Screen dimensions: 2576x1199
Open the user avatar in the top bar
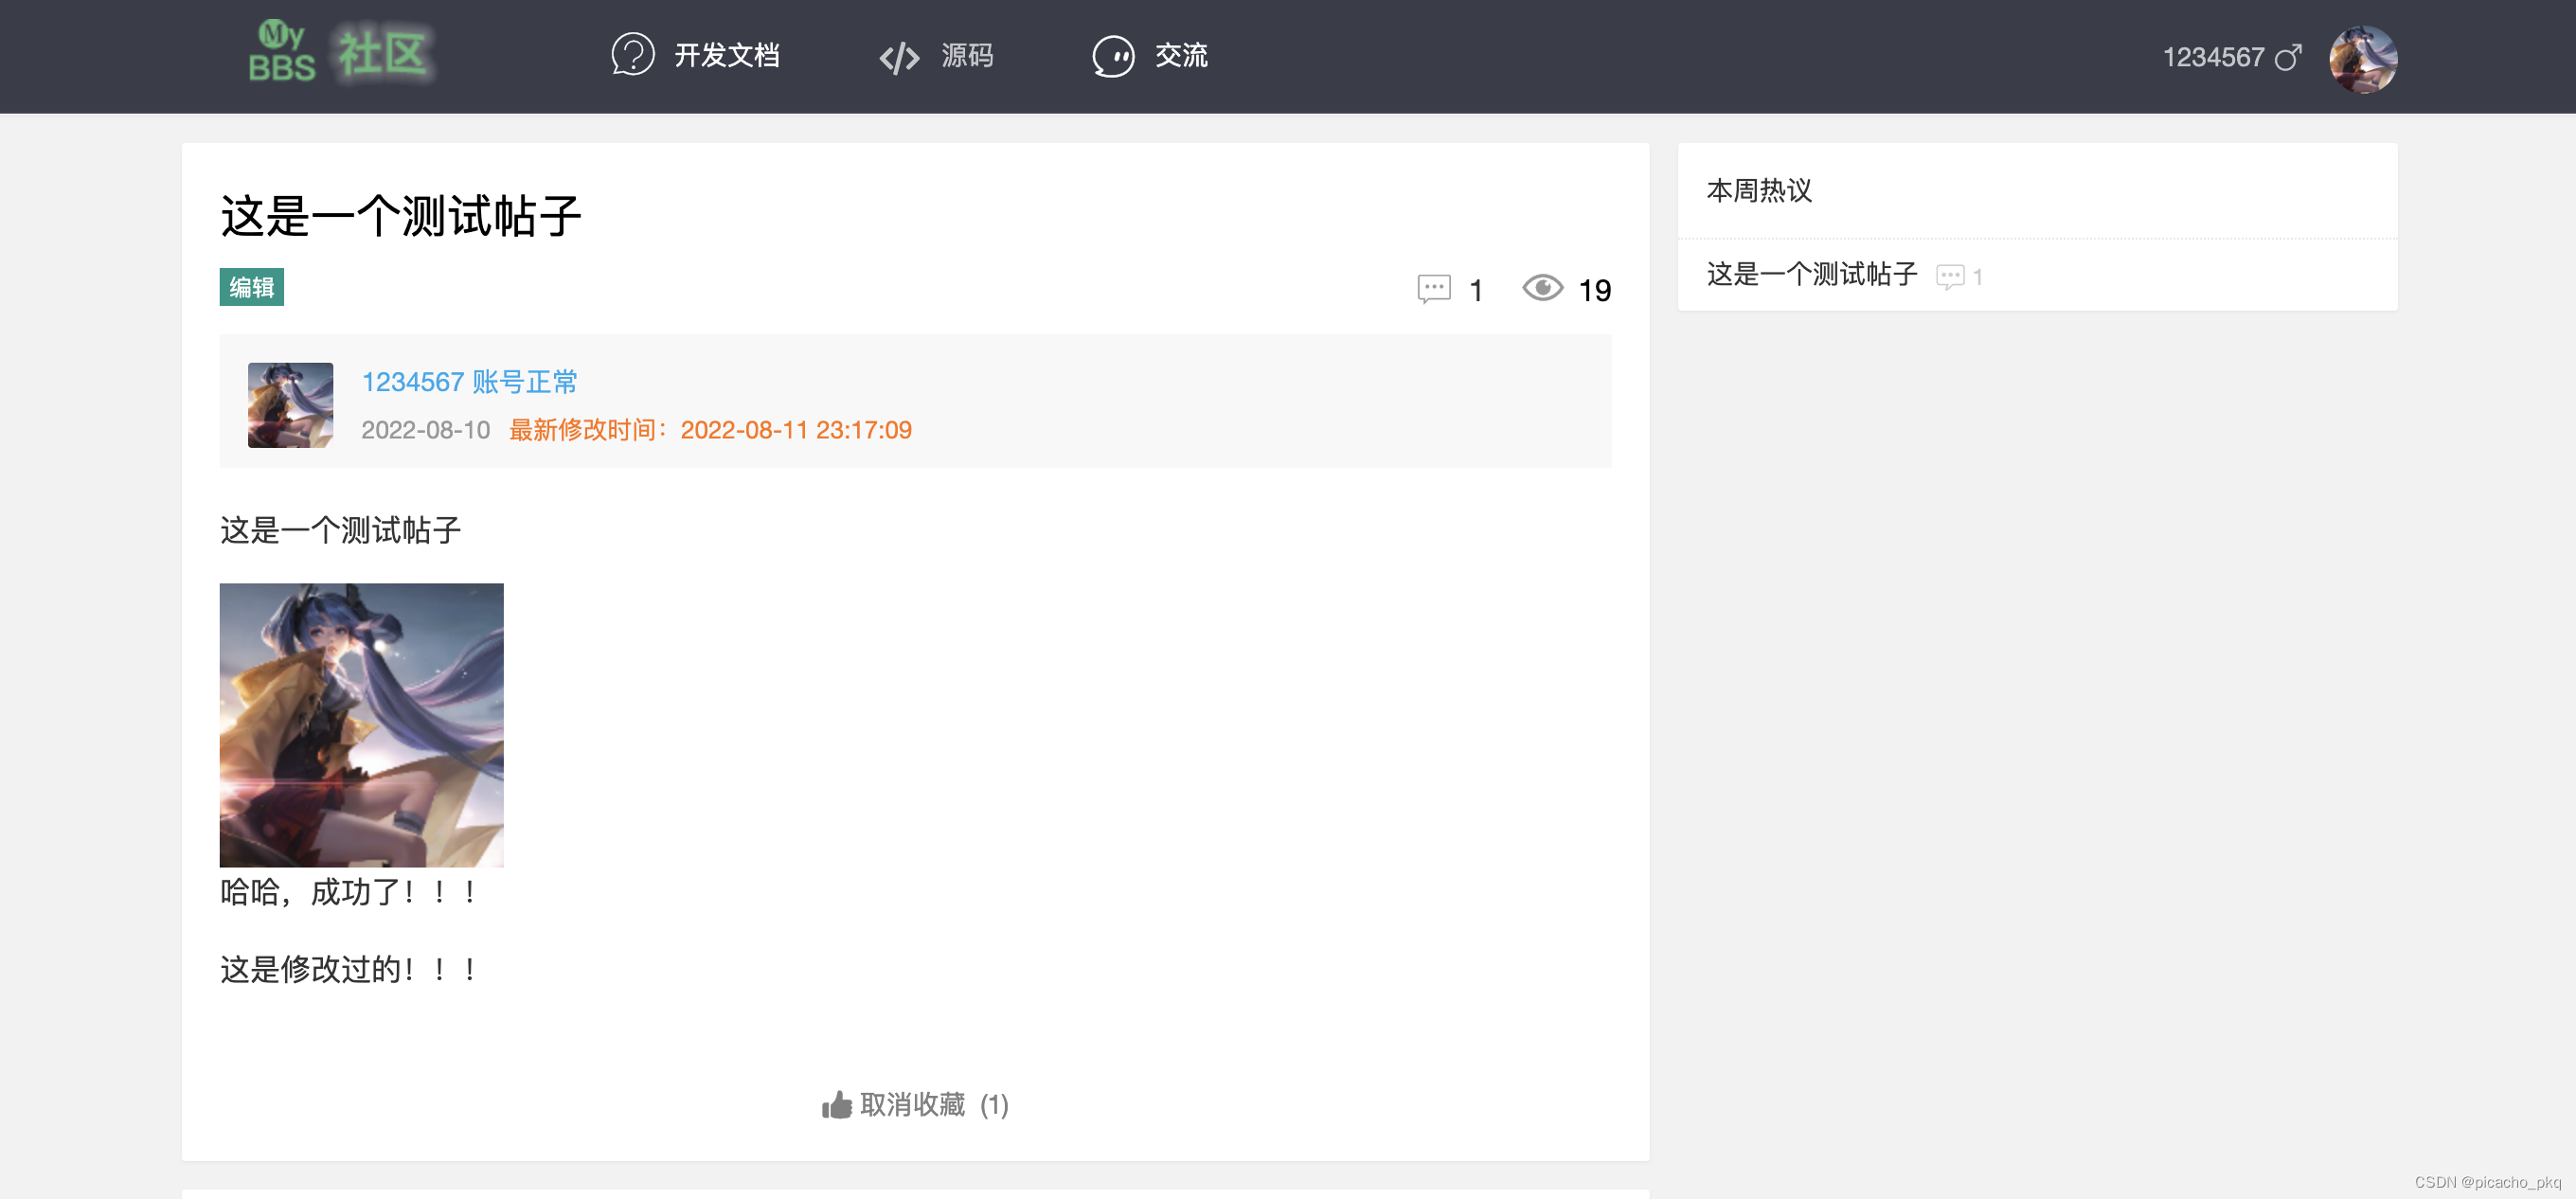pyautogui.click(x=2362, y=58)
